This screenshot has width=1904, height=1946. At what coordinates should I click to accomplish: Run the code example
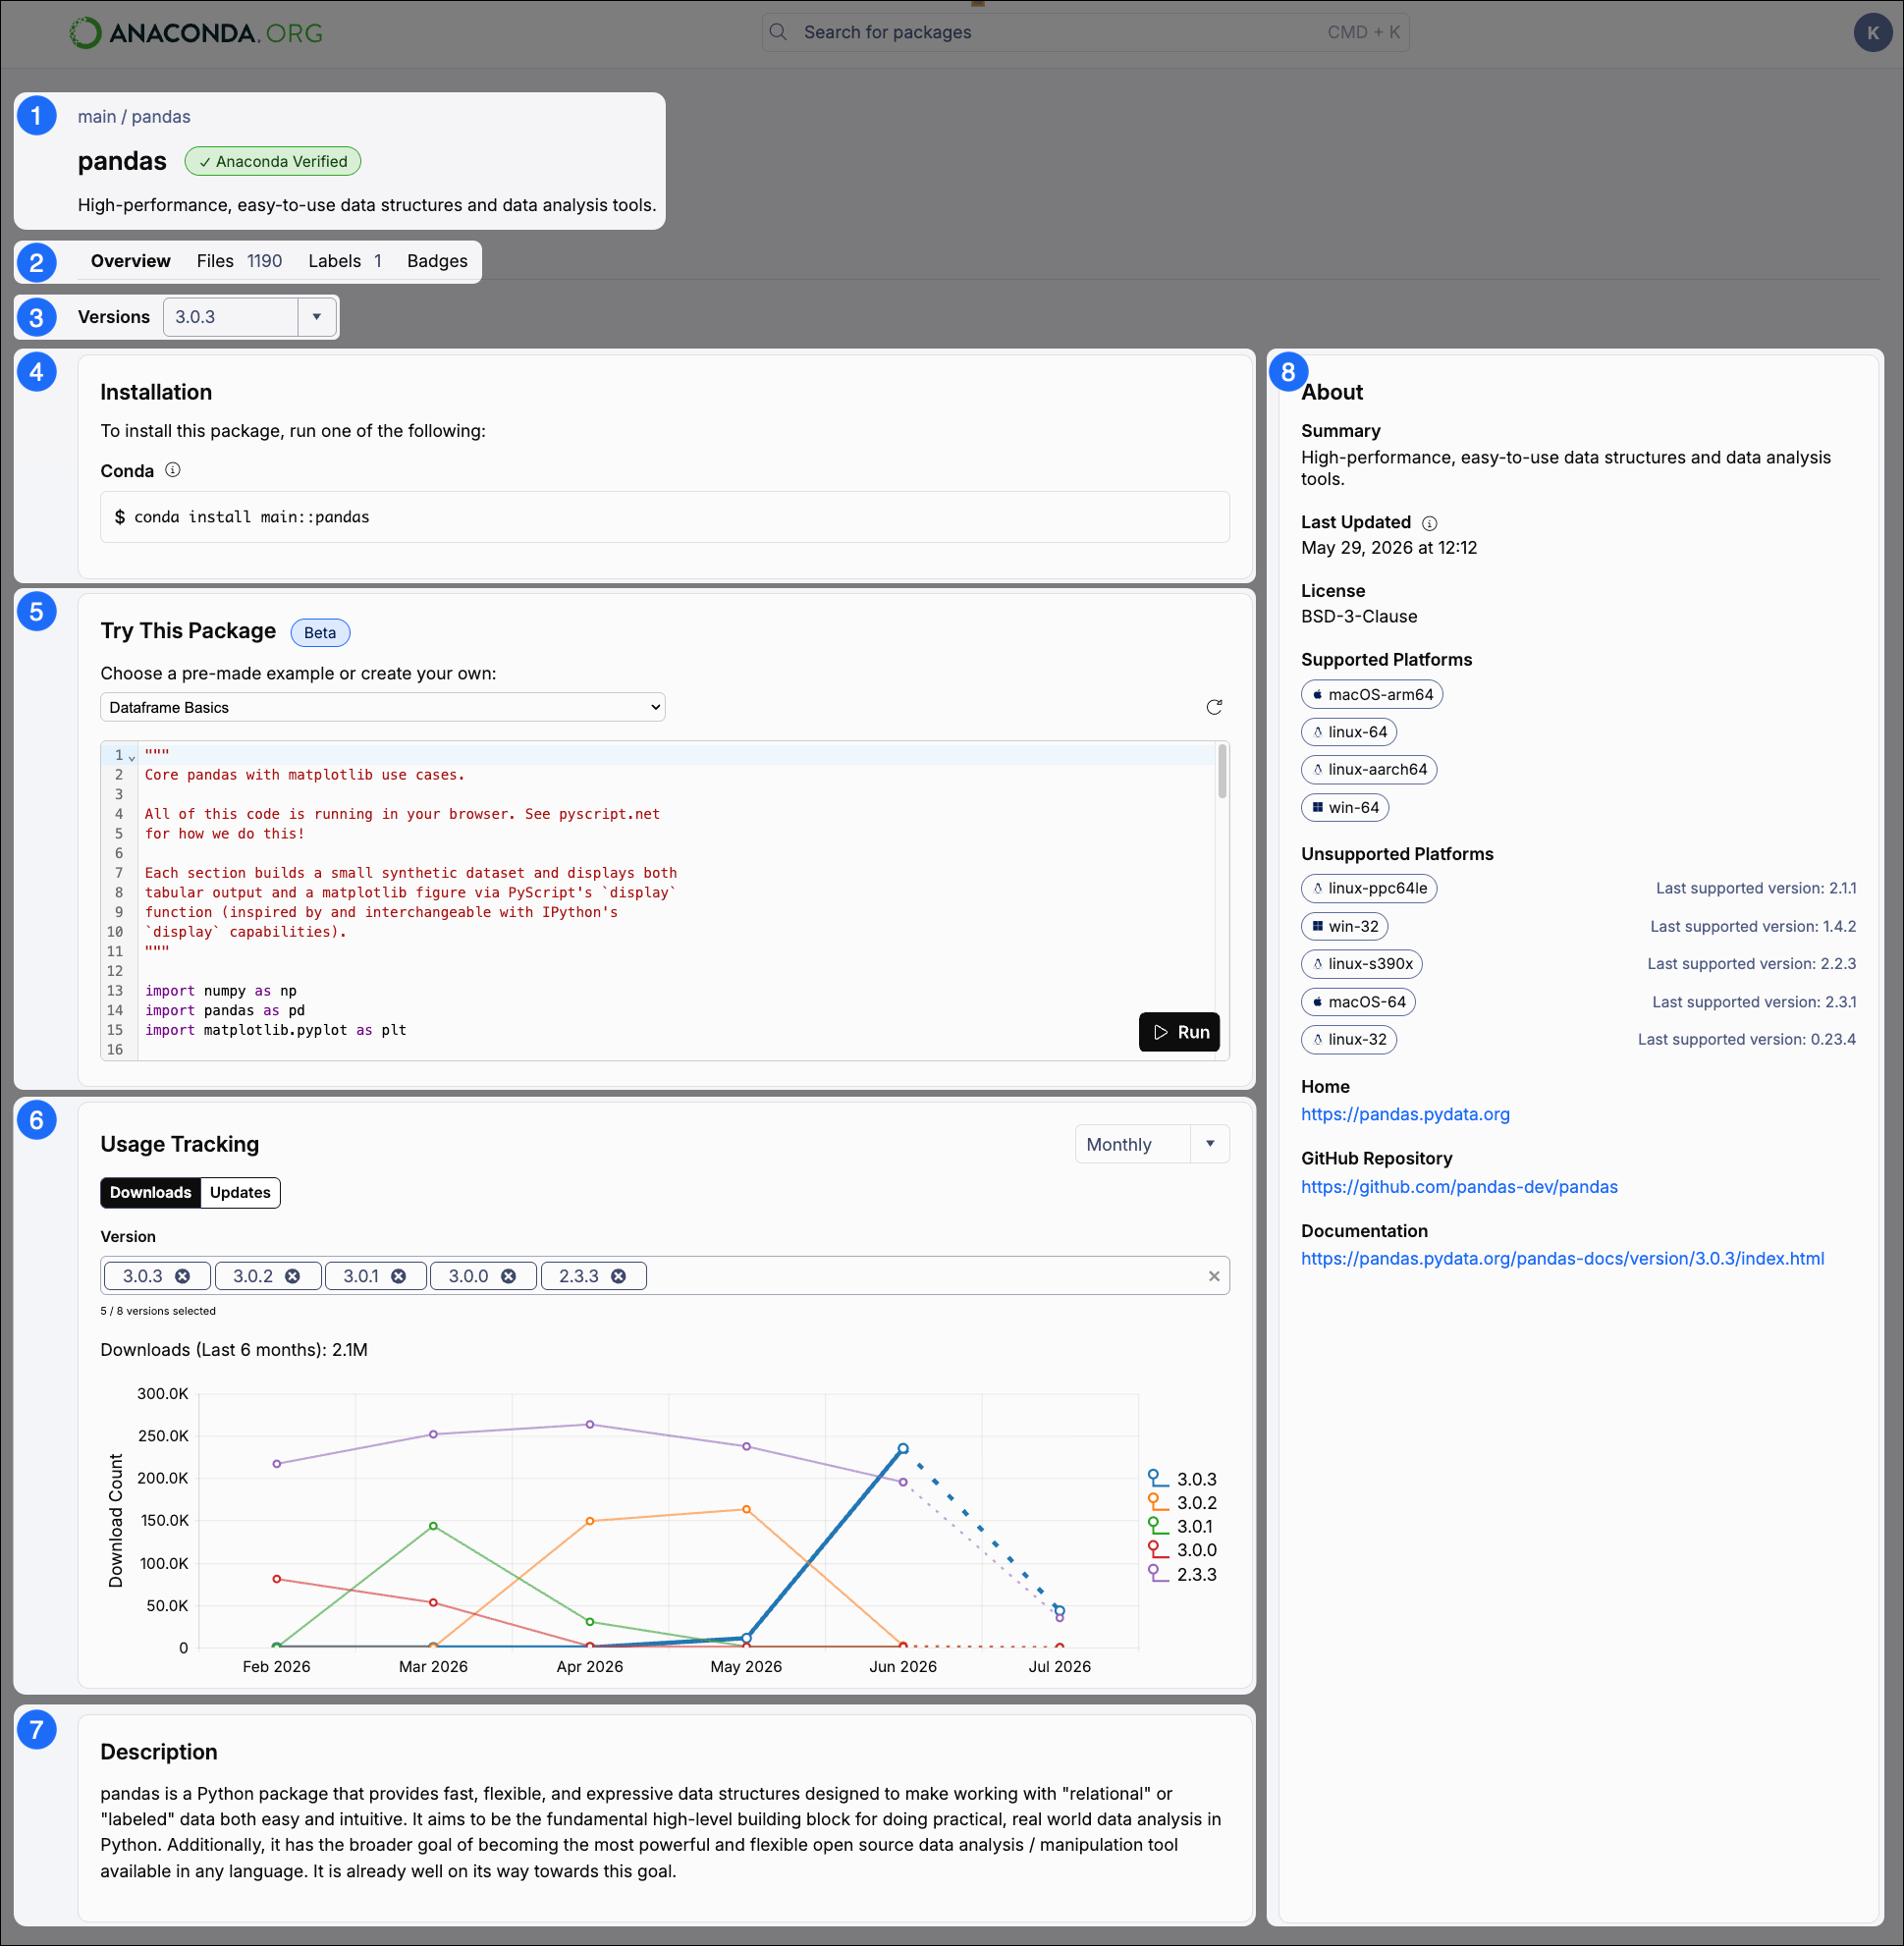click(1179, 1032)
